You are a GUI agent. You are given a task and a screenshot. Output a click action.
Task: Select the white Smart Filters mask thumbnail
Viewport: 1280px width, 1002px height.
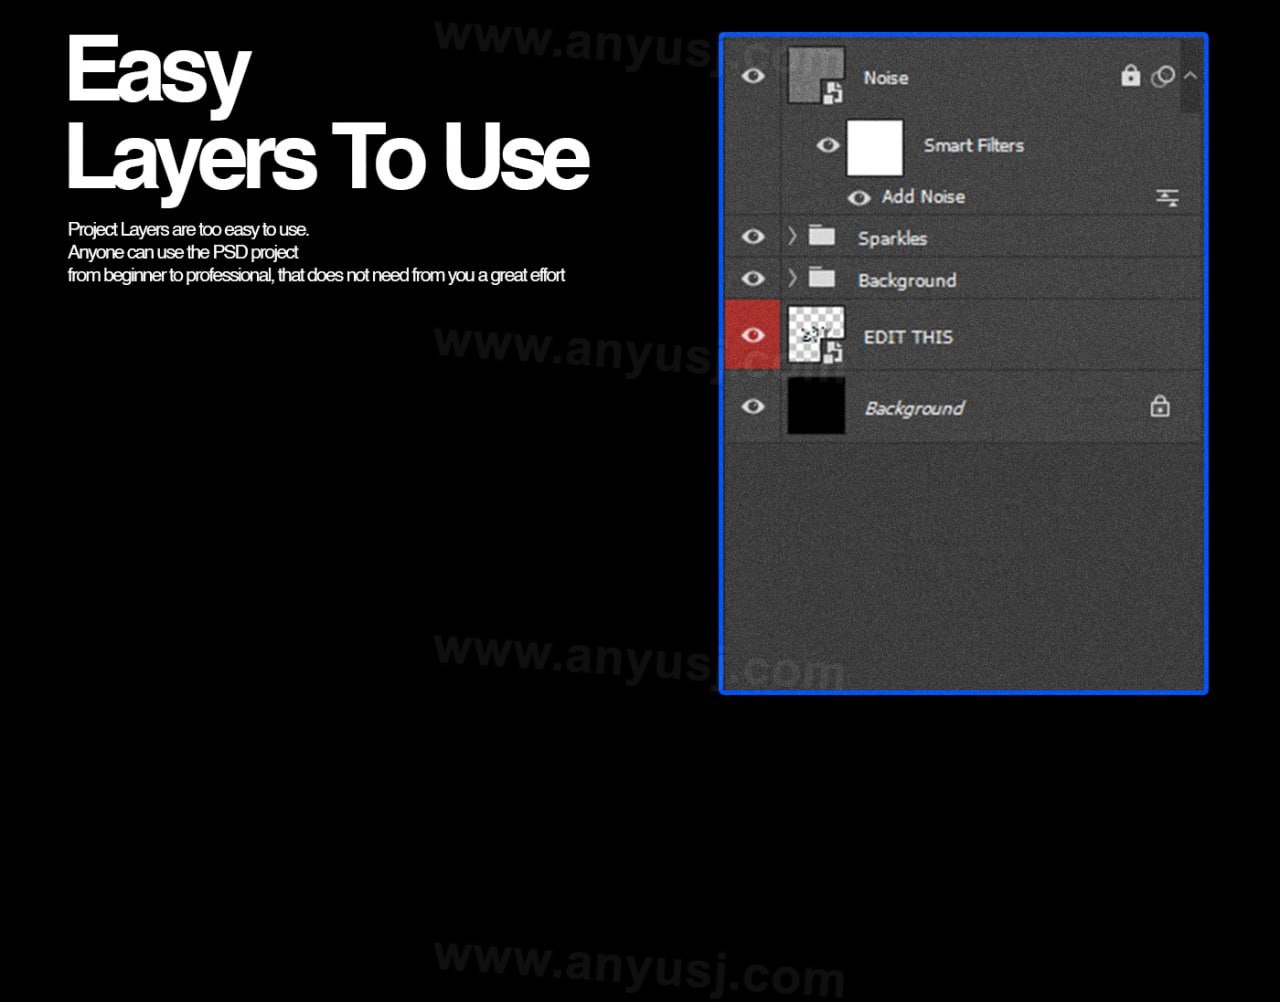coord(875,147)
